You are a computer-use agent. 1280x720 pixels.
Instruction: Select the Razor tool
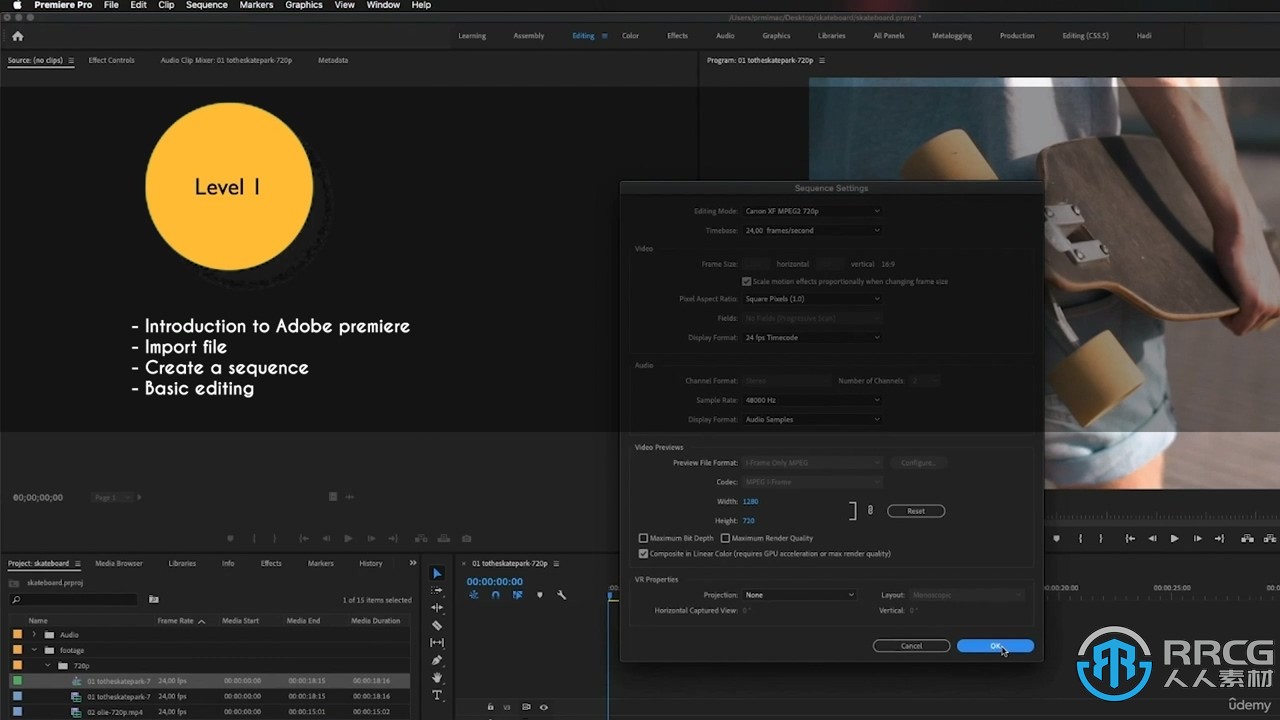(x=437, y=625)
